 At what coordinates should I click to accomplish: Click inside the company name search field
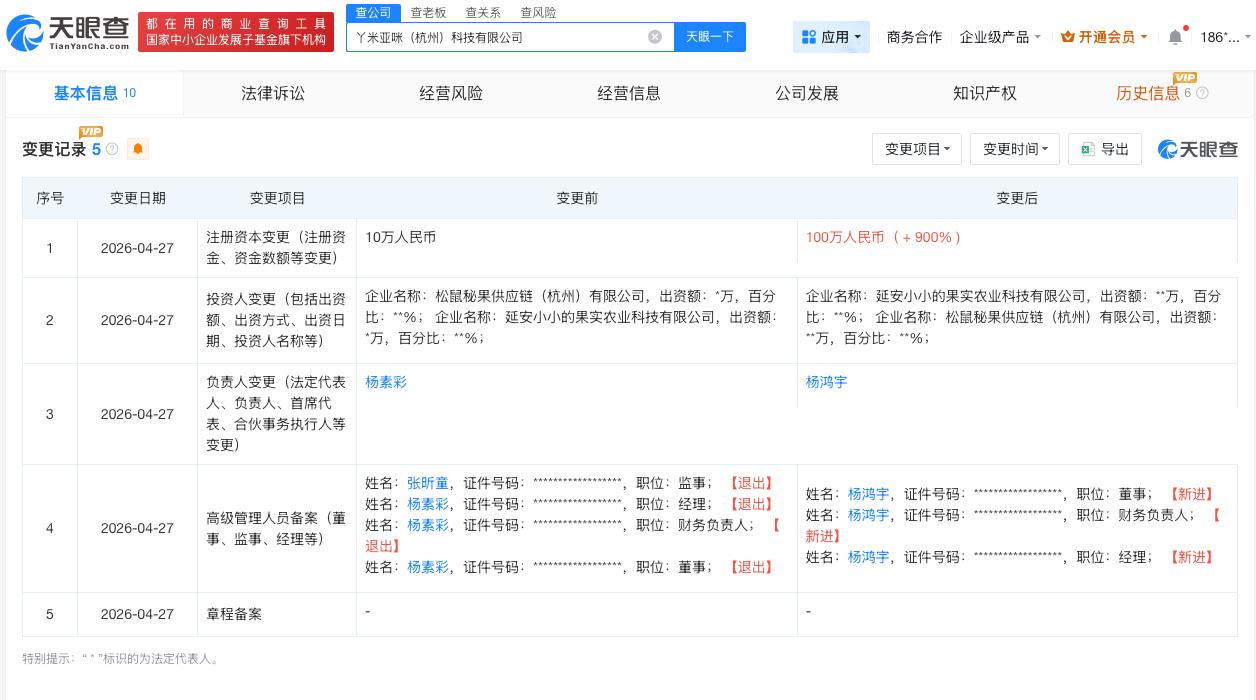coord(500,37)
